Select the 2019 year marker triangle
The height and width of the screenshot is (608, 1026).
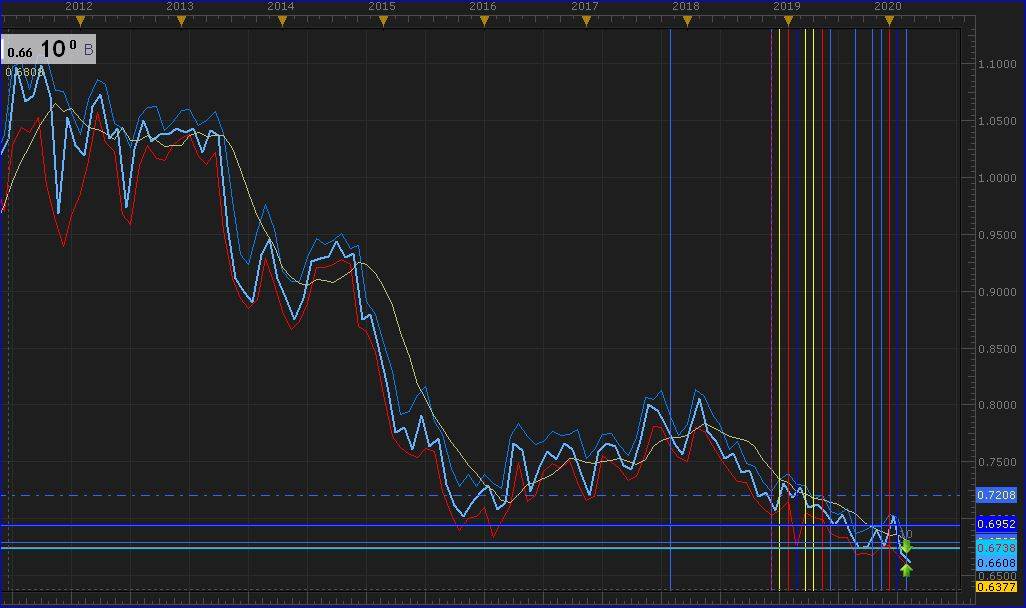pyautogui.click(x=788, y=20)
